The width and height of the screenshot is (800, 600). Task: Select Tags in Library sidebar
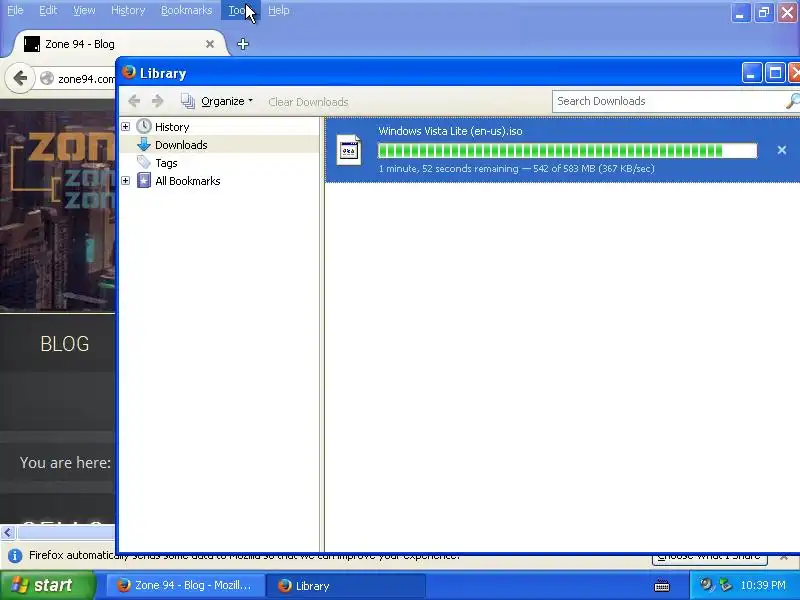(166, 163)
